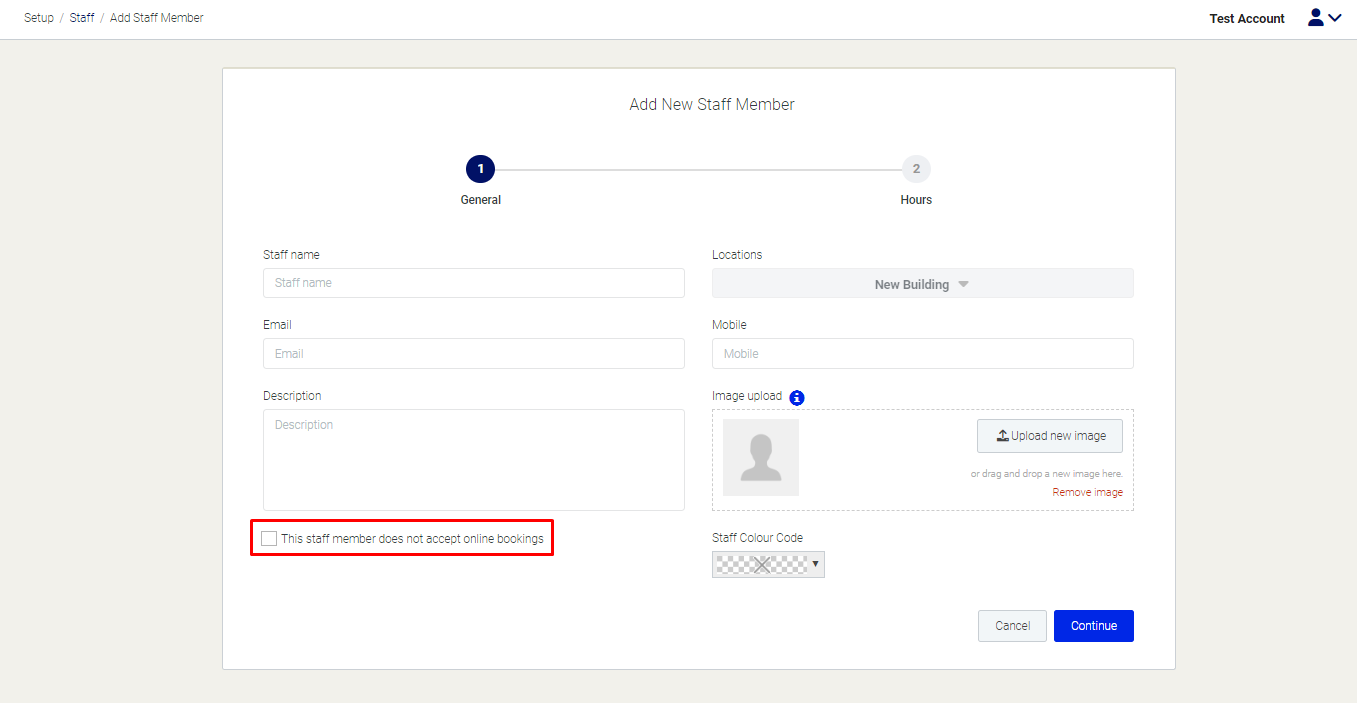The image size is (1357, 703).
Task: Select the Mobile number input field
Action: [x=922, y=354]
